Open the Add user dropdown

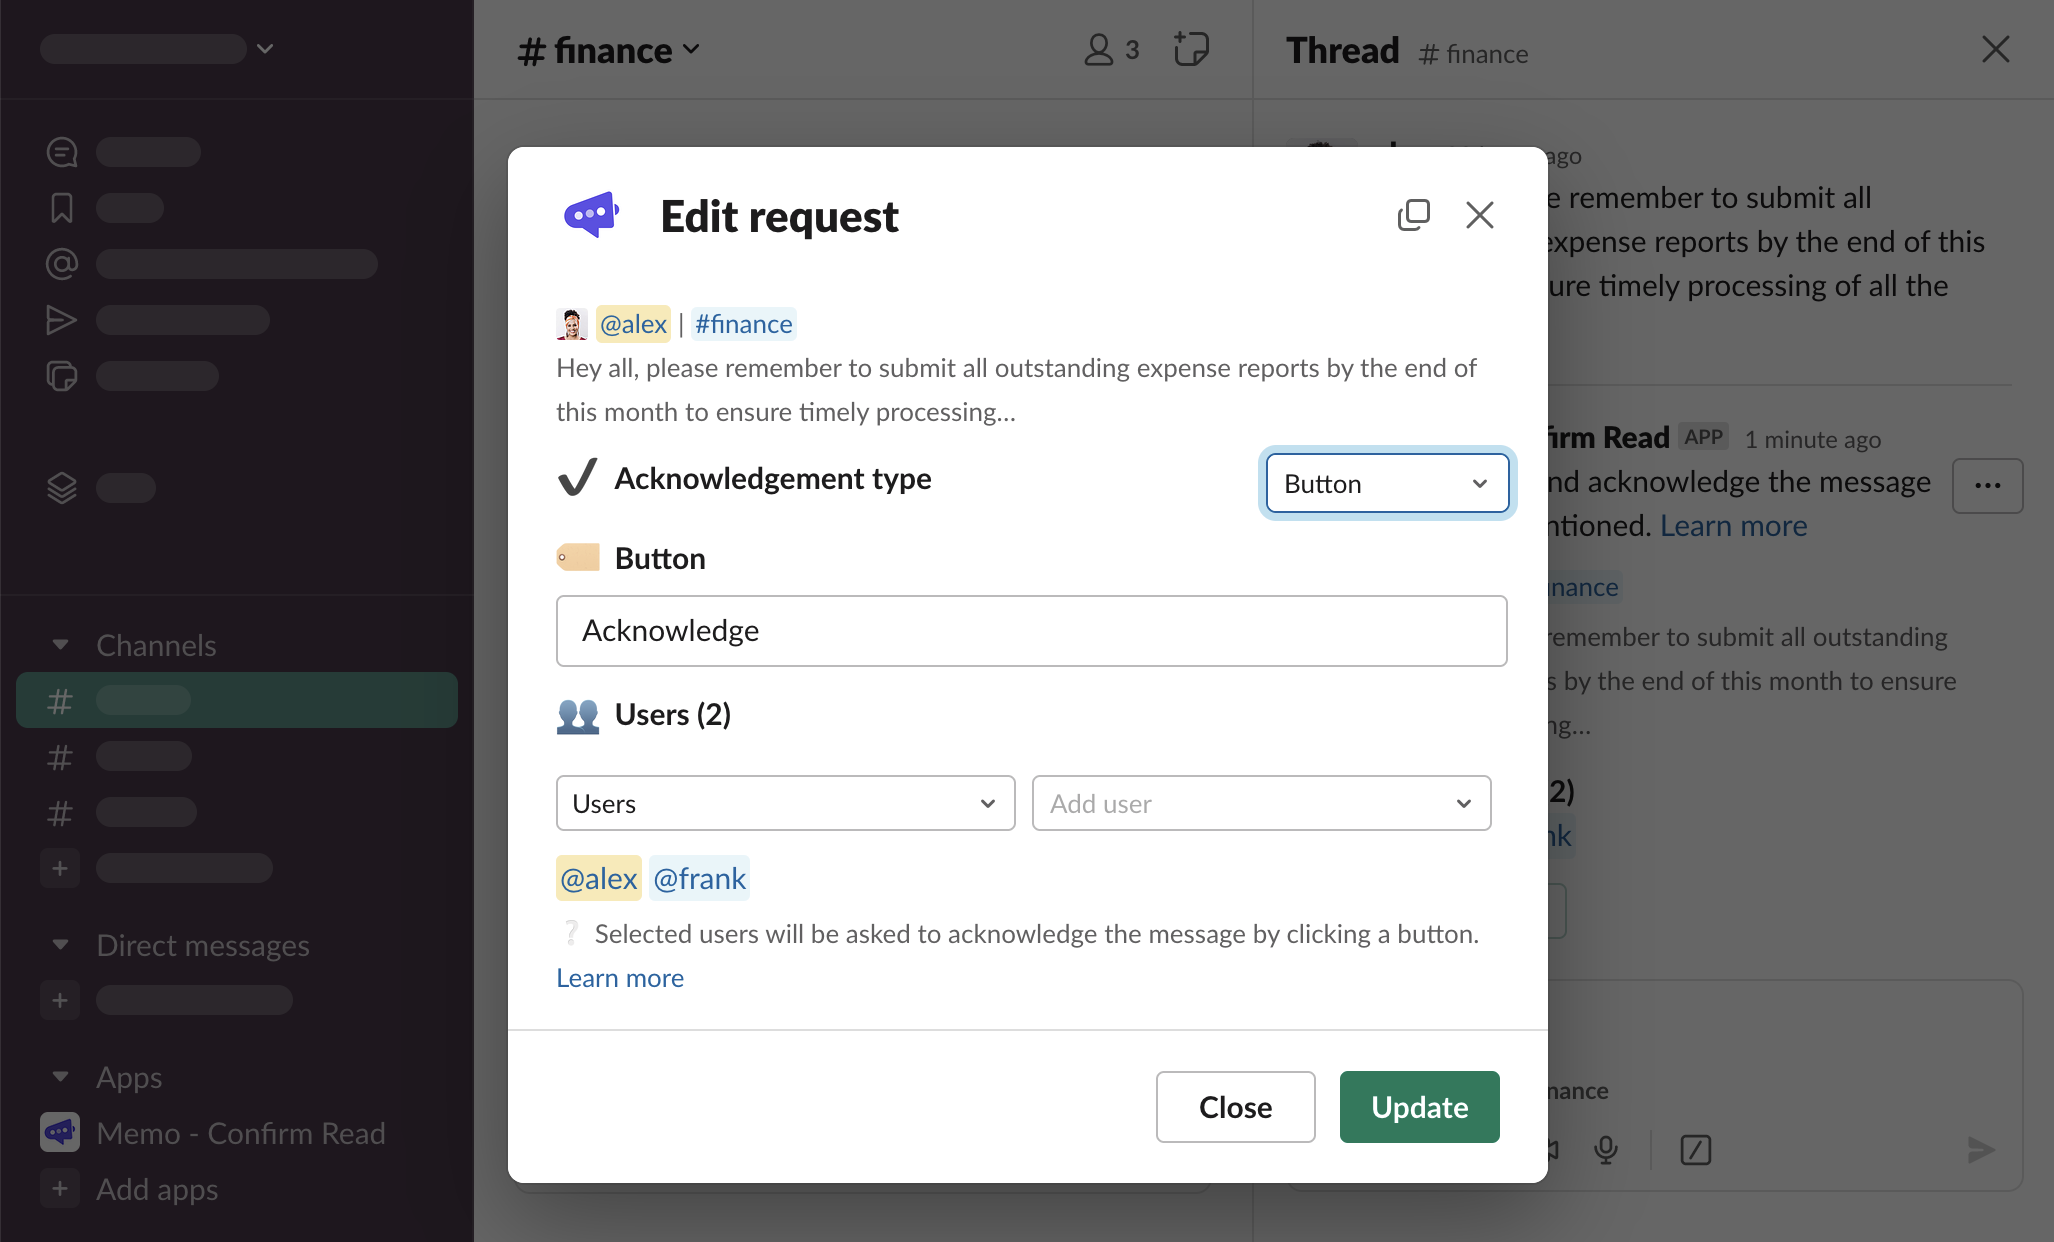pos(1260,803)
